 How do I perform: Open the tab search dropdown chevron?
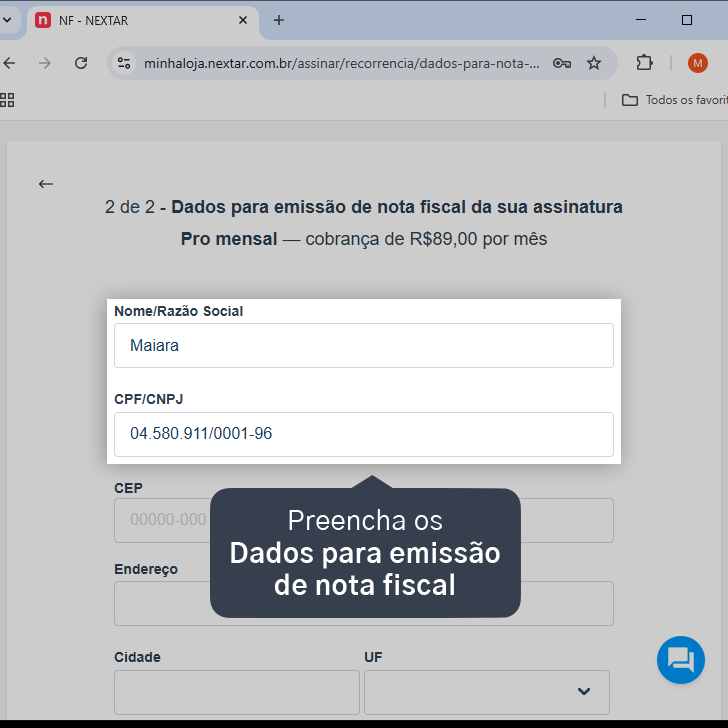coord(7,20)
